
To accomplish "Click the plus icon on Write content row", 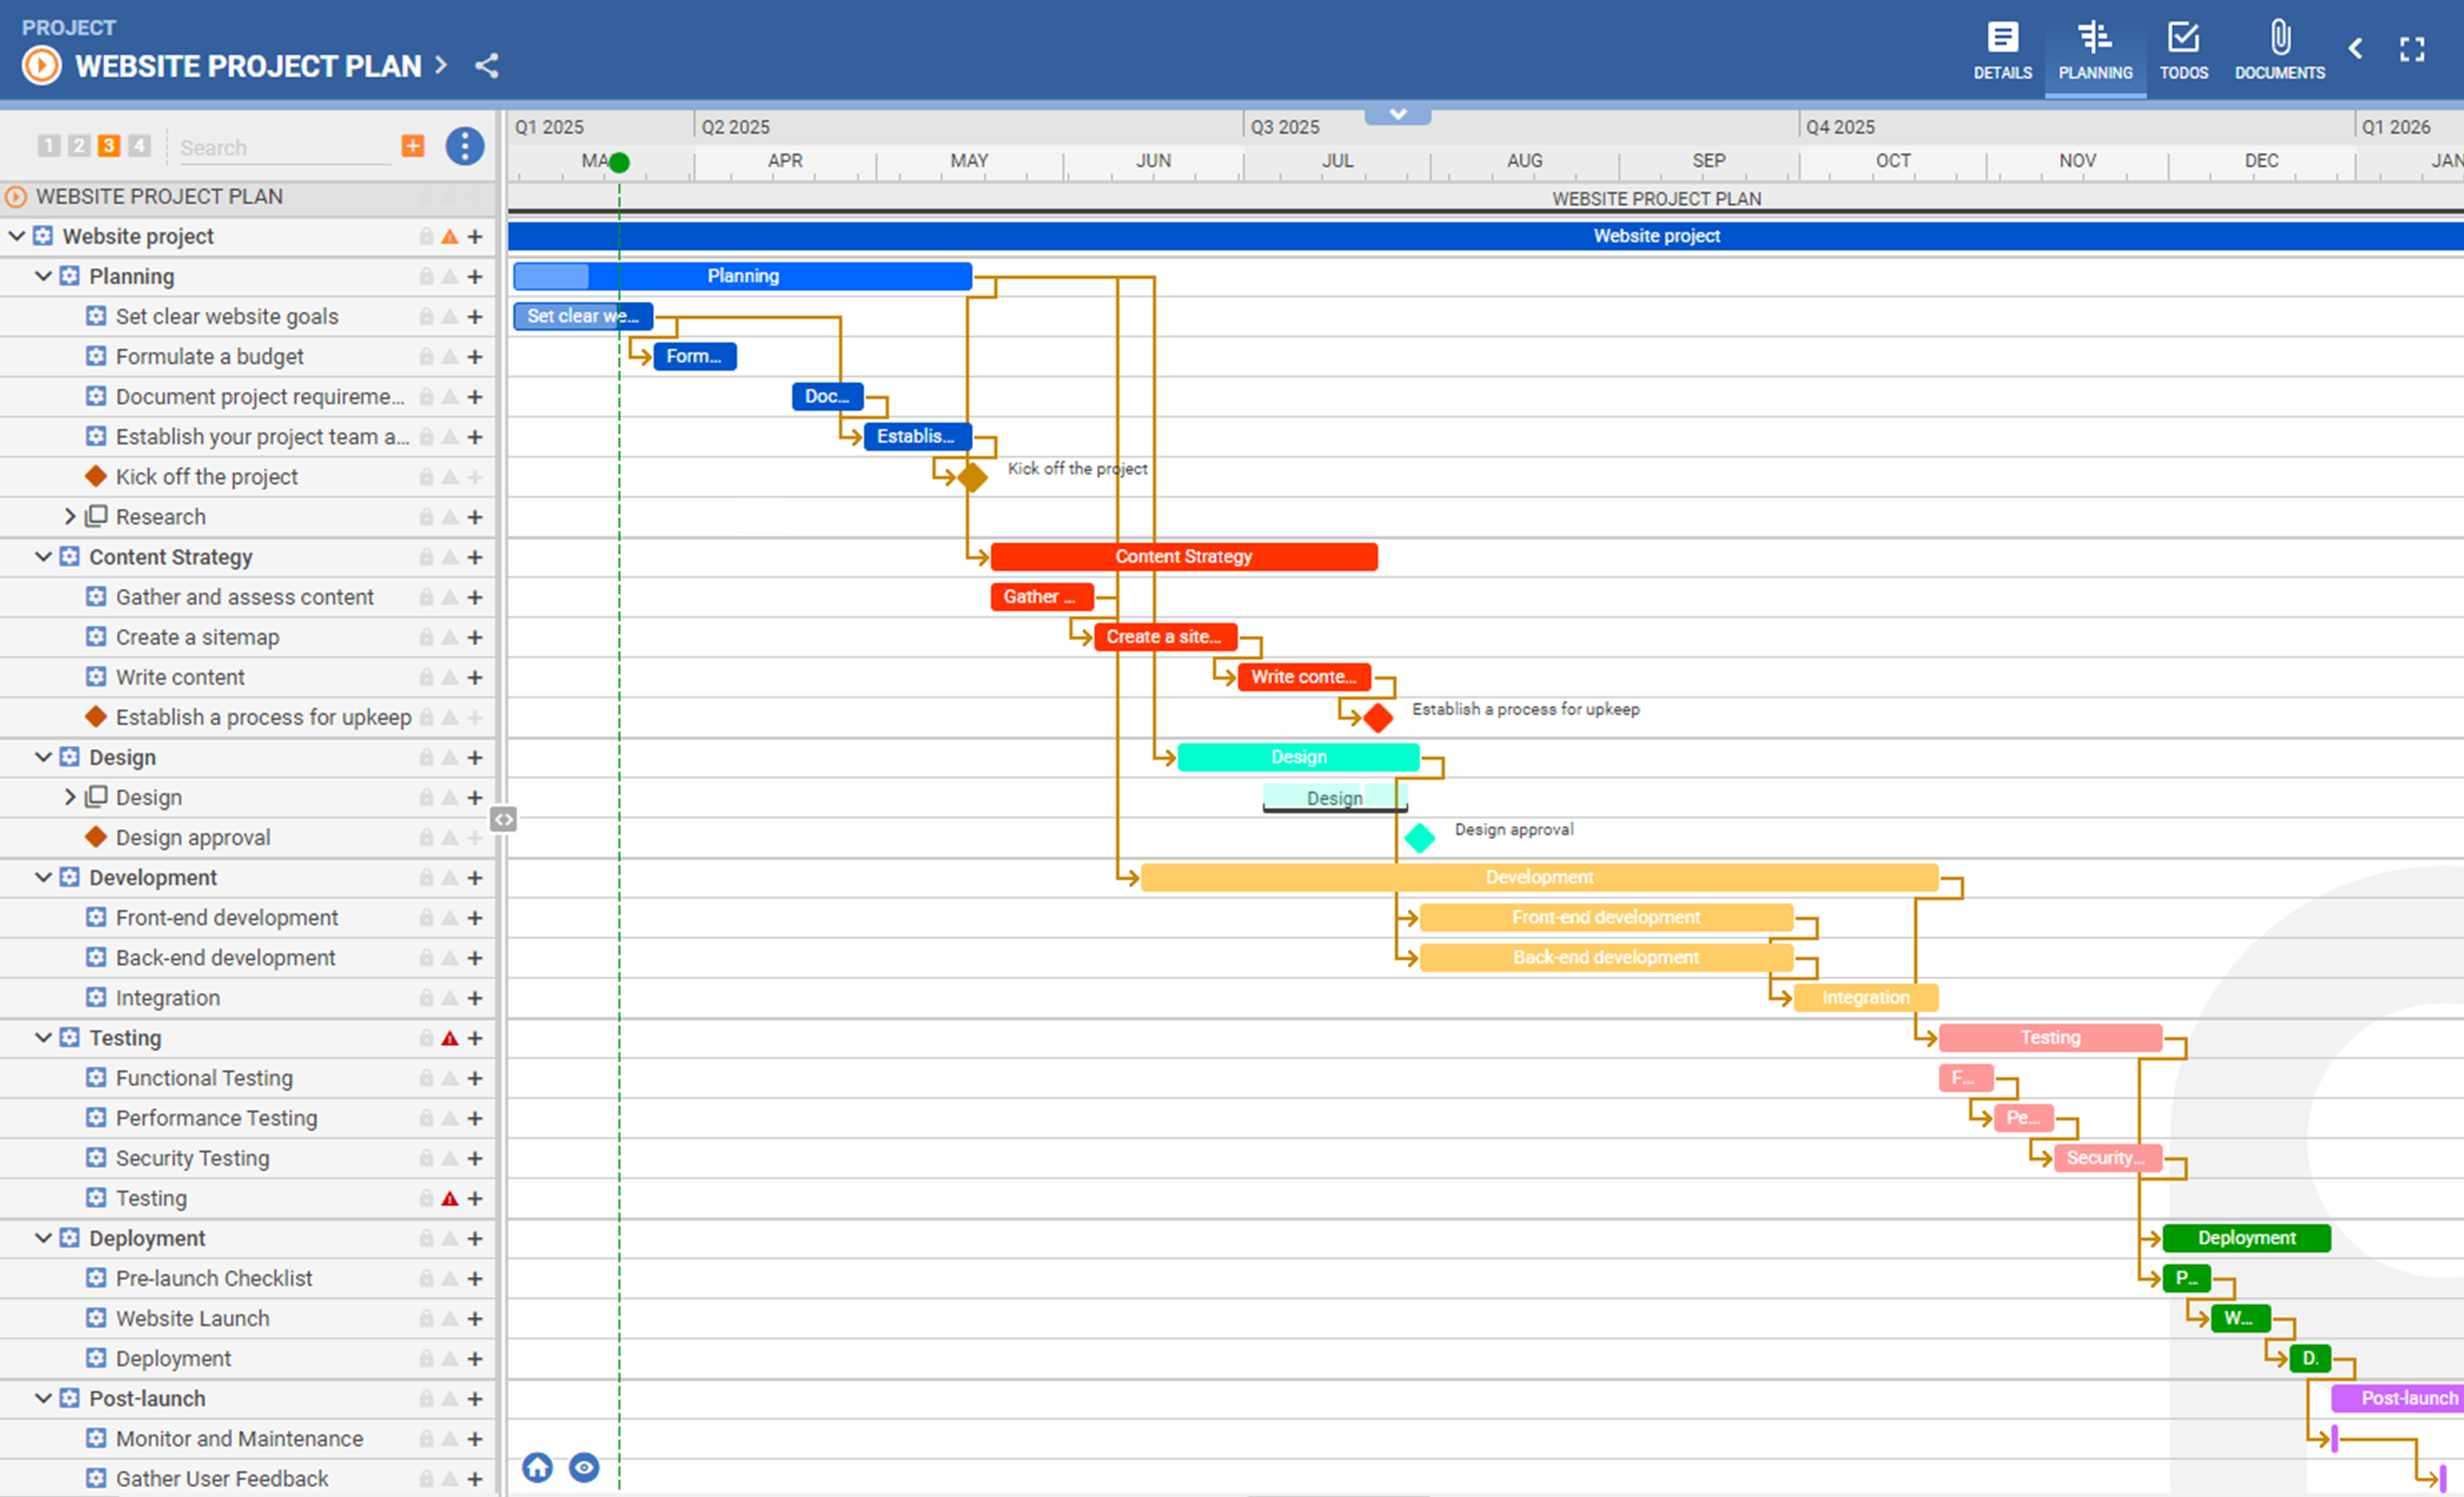I will pos(475,678).
